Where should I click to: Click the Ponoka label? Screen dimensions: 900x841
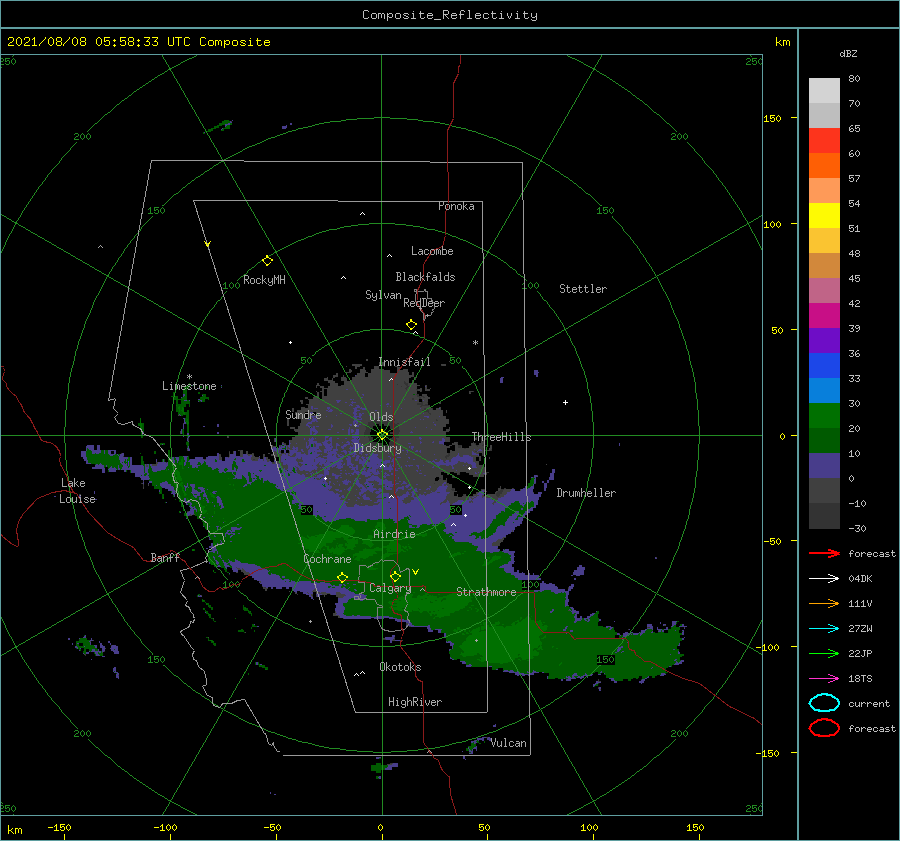point(456,206)
